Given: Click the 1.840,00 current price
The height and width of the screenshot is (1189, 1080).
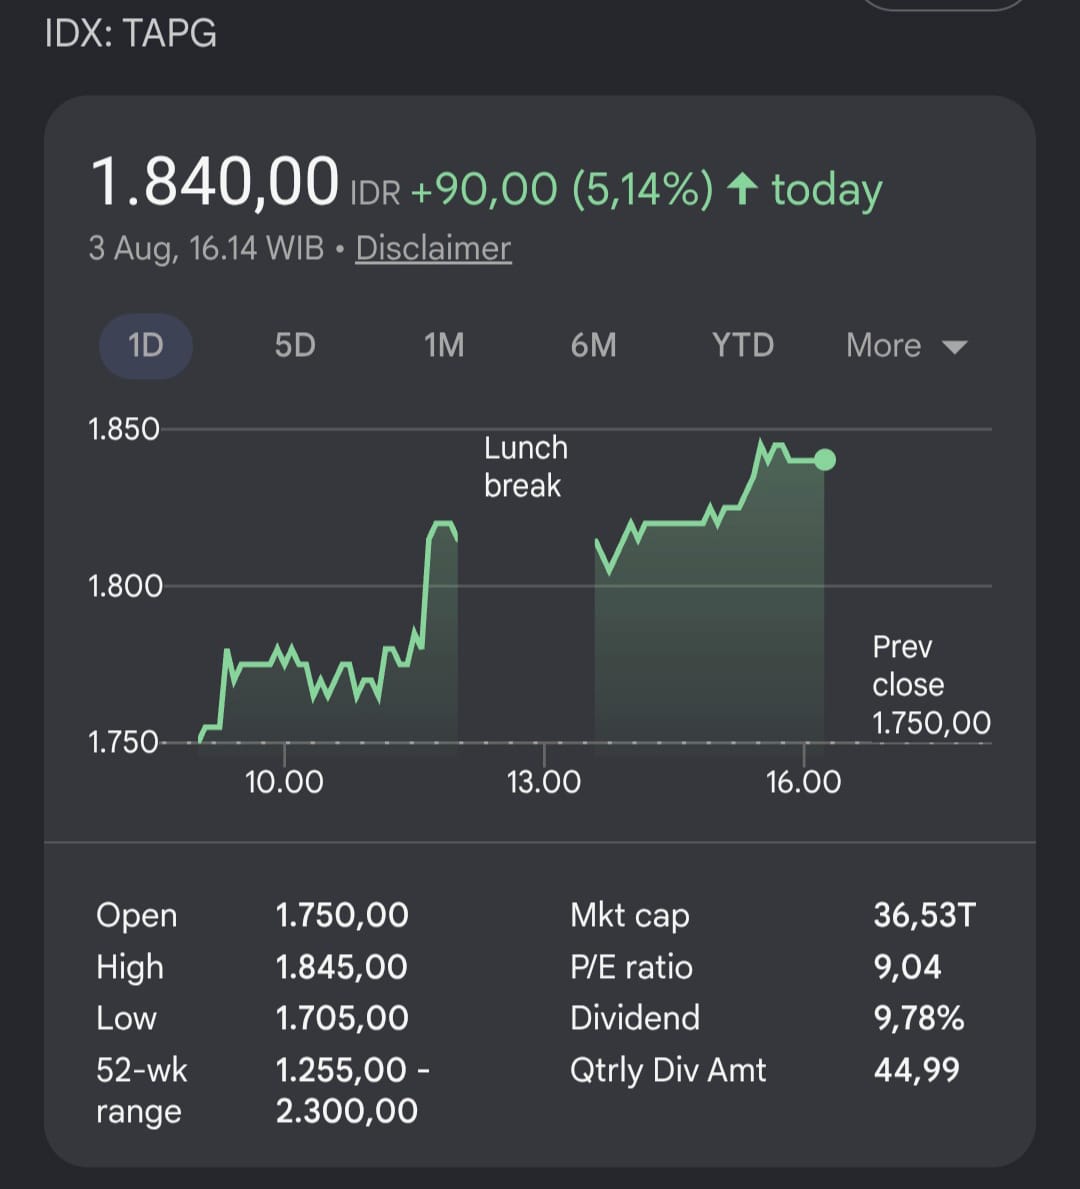Looking at the screenshot, I should click(215, 182).
